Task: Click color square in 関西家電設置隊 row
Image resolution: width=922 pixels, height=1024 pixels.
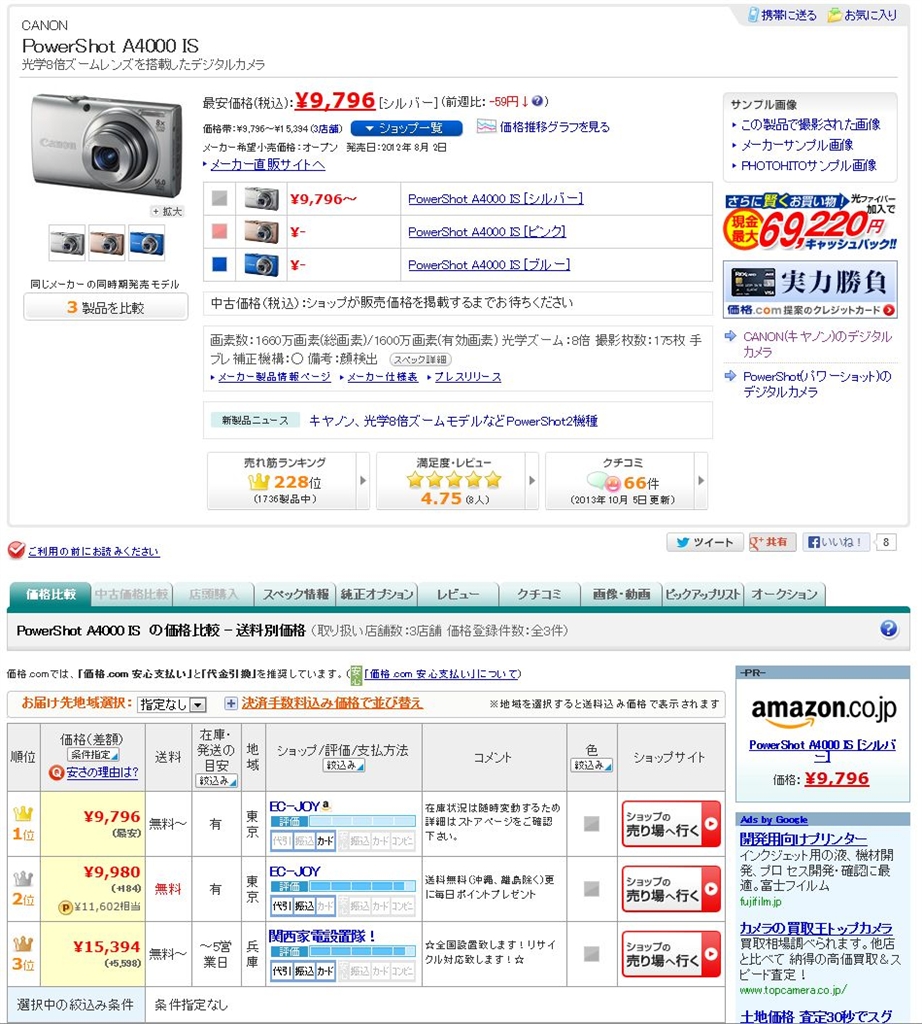Action: point(592,954)
